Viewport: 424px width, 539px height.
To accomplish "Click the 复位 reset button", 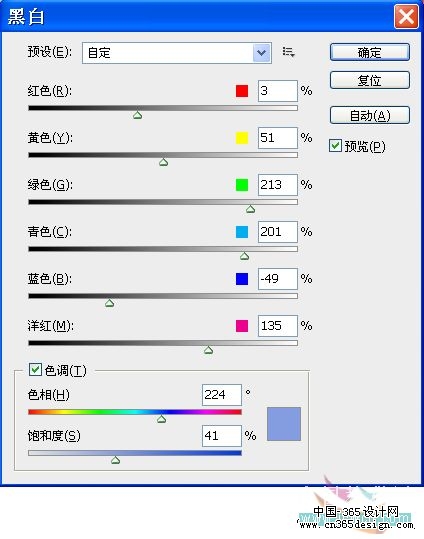I will 370,80.
